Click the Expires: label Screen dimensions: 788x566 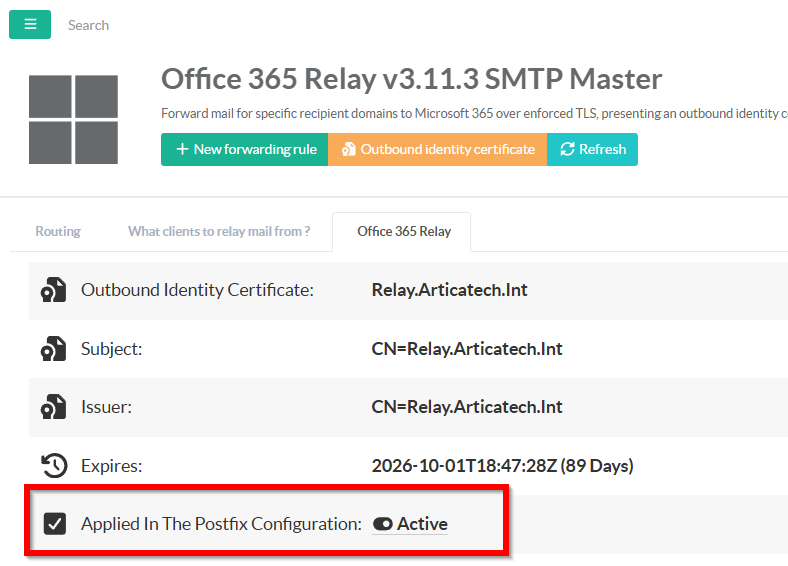coord(112,465)
